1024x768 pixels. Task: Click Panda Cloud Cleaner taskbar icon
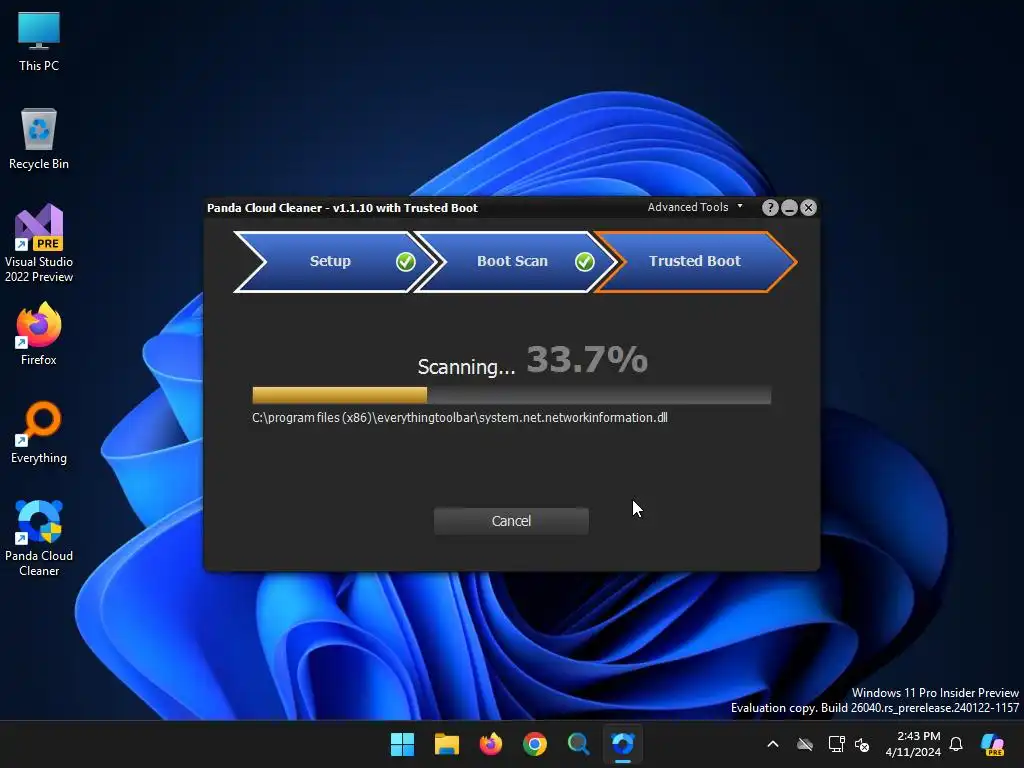[623, 744]
